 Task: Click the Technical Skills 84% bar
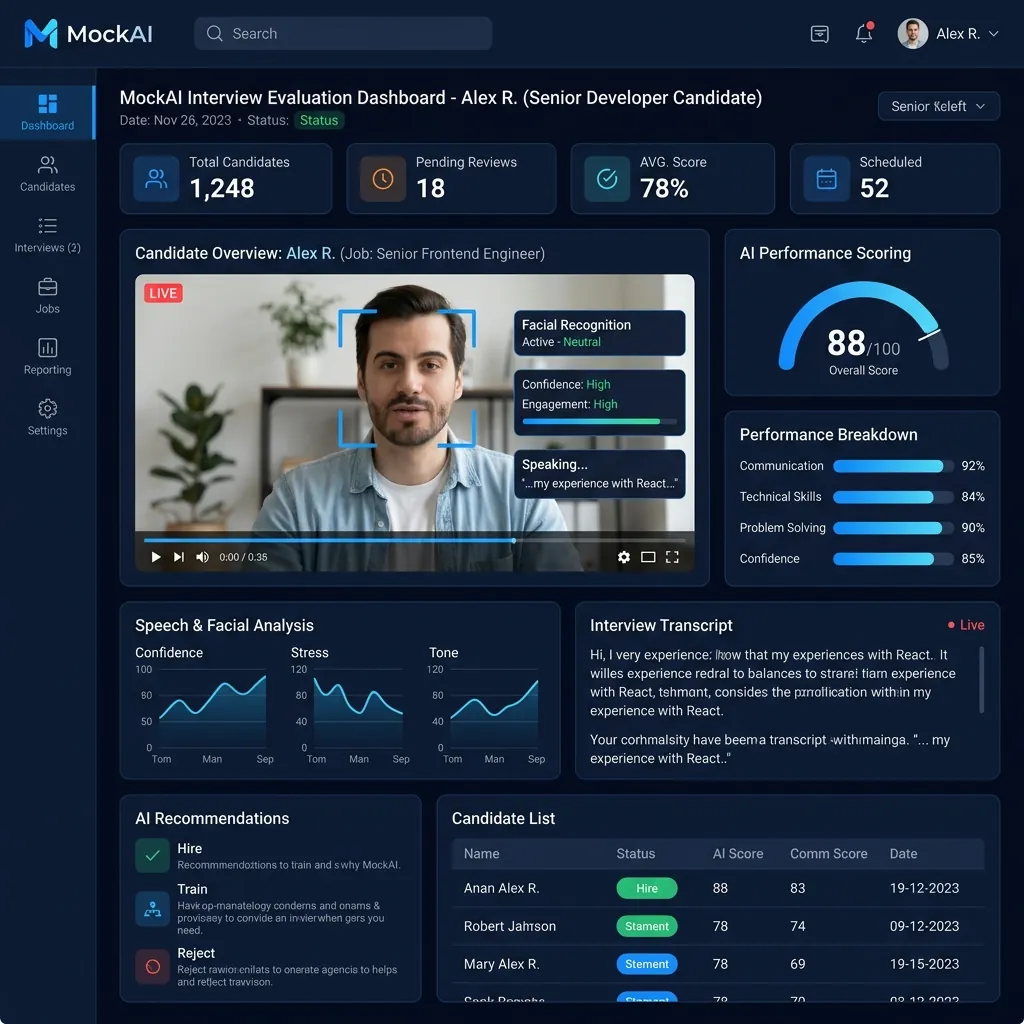[x=891, y=497]
